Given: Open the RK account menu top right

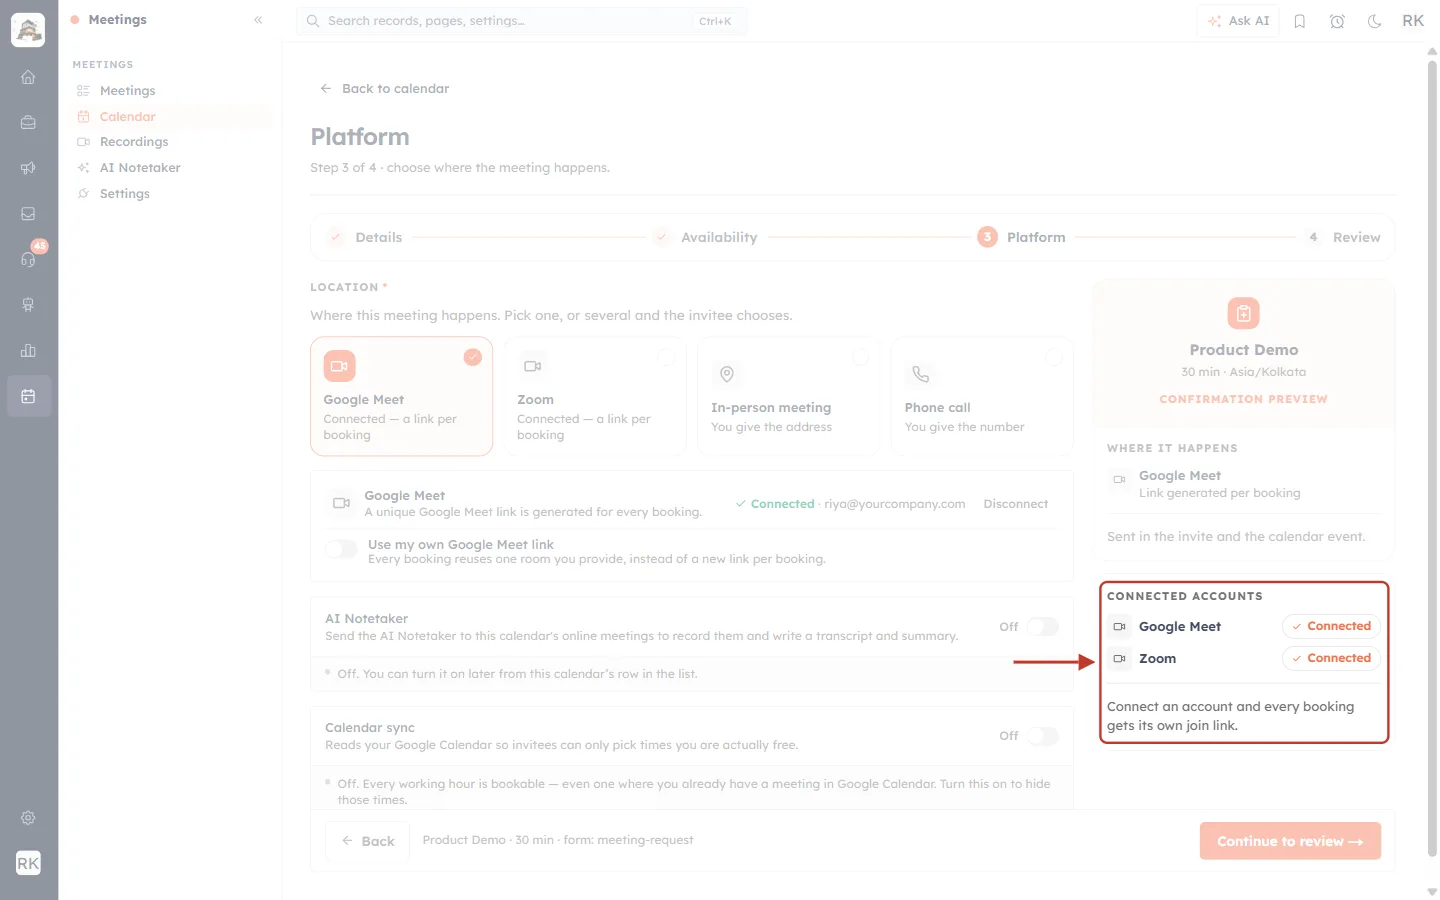Looking at the screenshot, I should point(1413,21).
